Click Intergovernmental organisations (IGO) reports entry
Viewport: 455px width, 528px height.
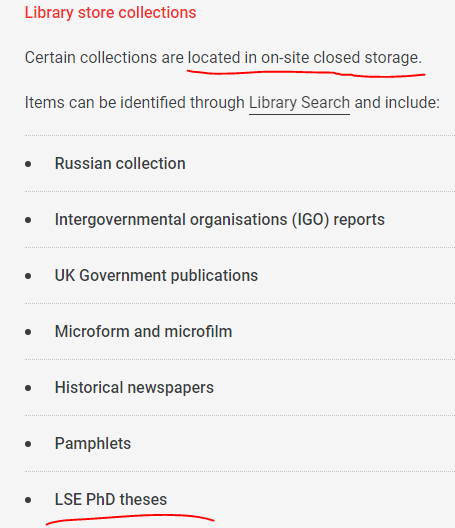(220, 220)
